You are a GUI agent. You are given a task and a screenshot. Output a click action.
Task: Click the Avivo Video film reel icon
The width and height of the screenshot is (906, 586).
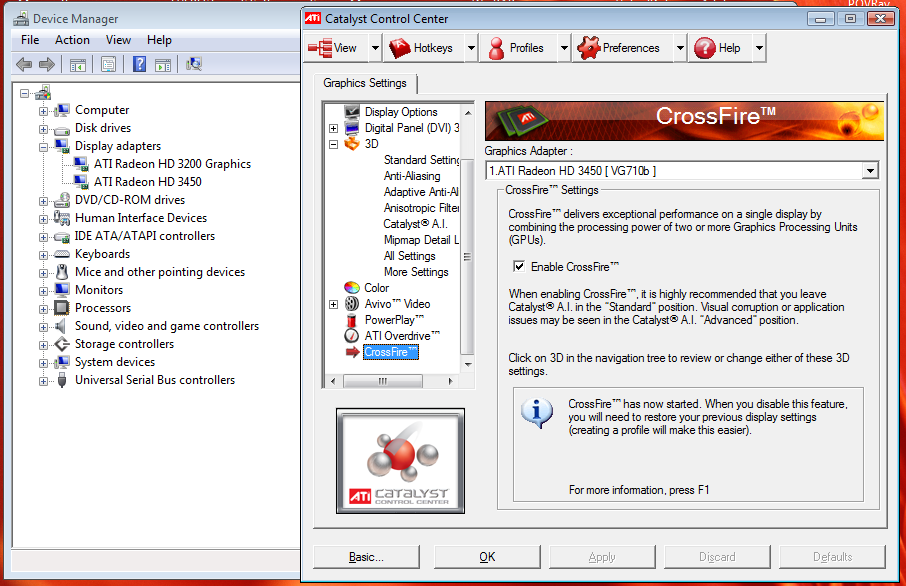pyautogui.click(x=352, y=303)
